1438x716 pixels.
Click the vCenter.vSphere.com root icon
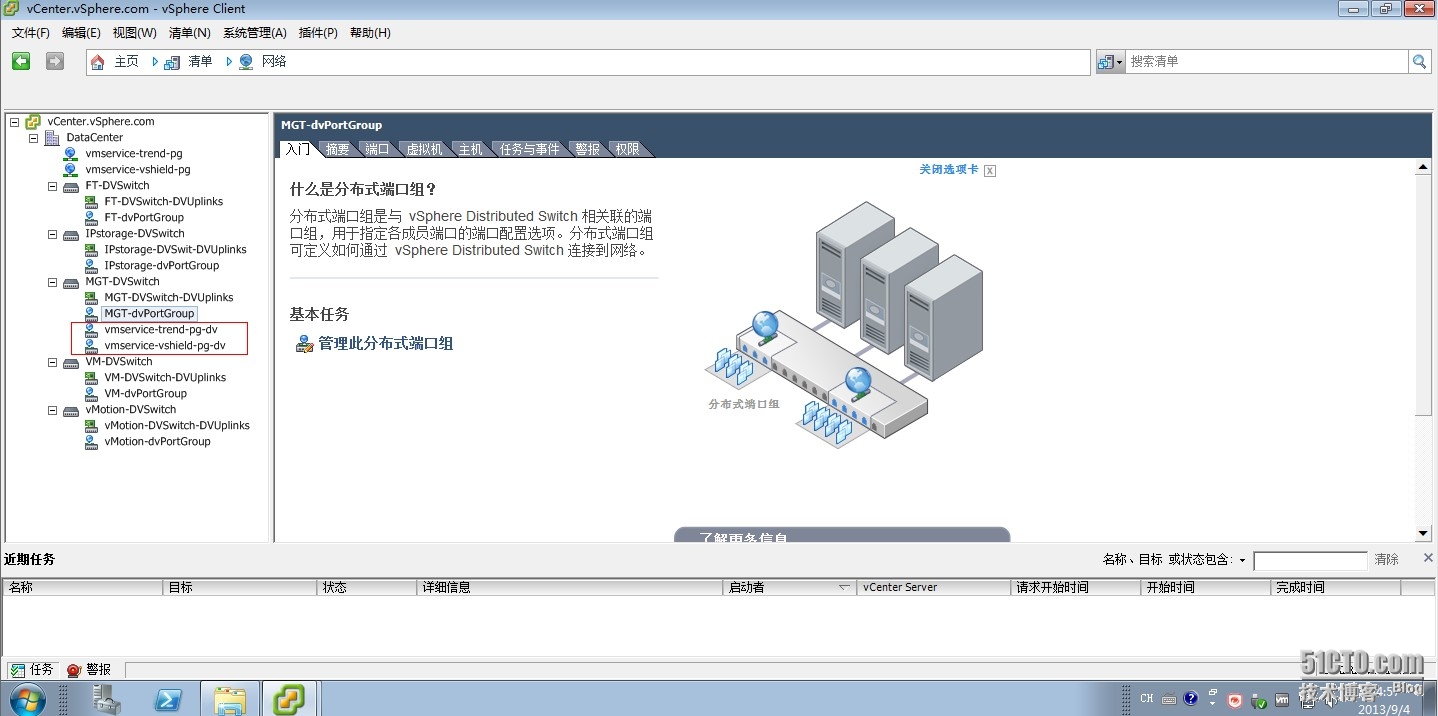pos(33,122)
